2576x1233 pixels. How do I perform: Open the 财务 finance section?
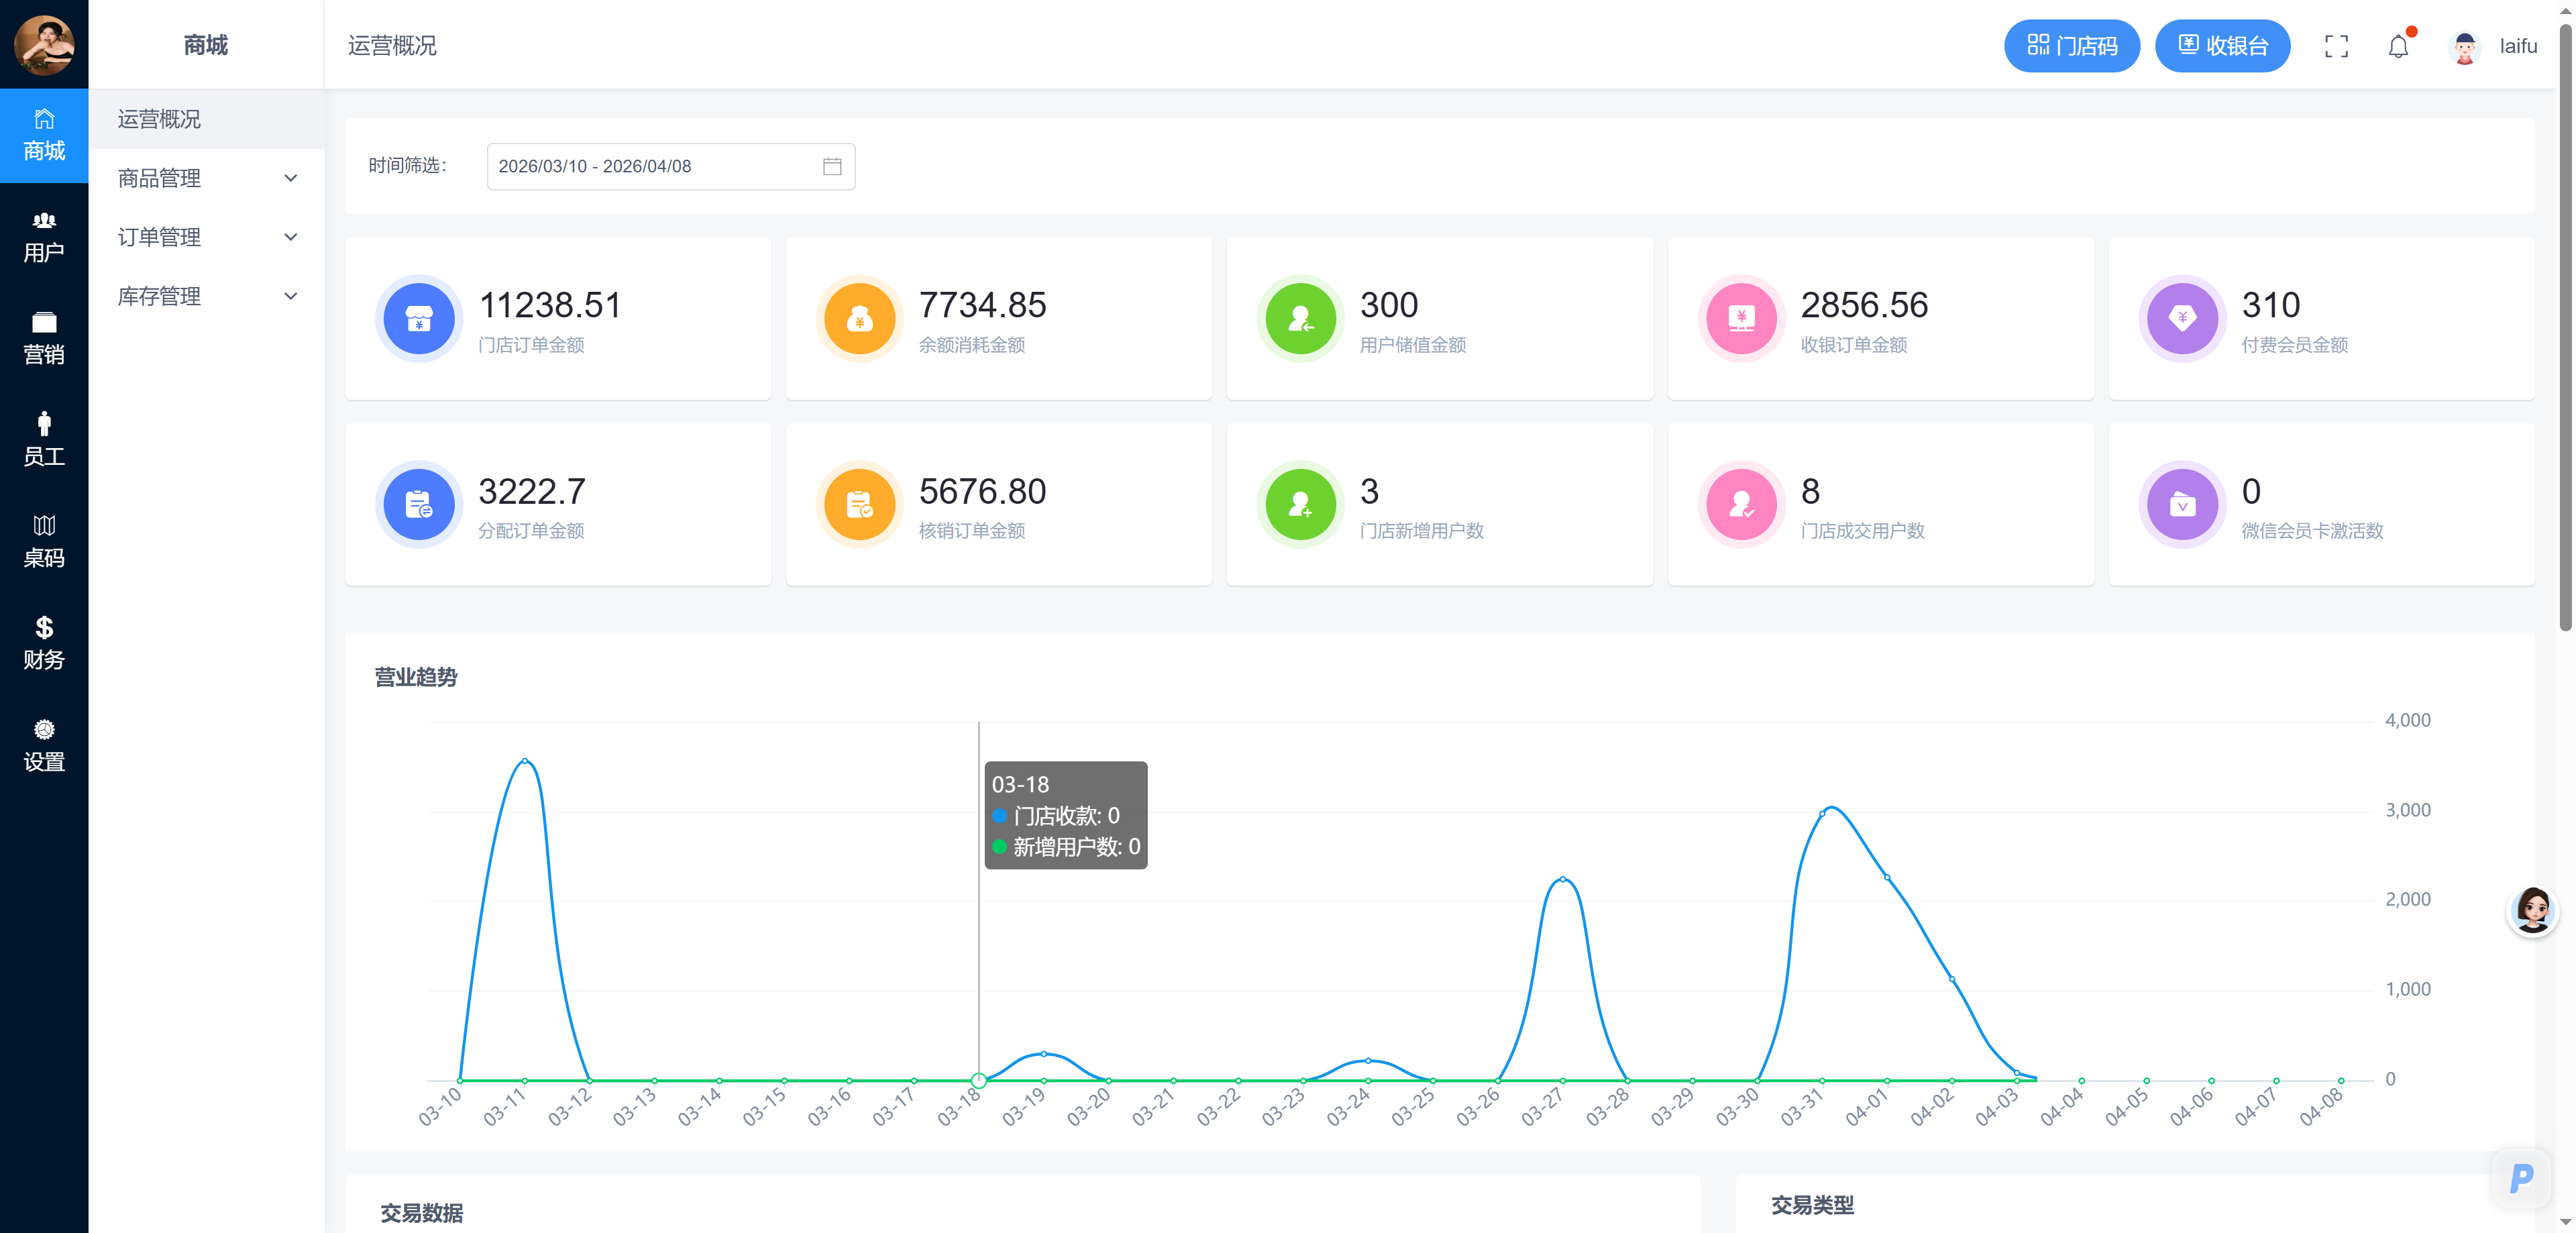44,645
